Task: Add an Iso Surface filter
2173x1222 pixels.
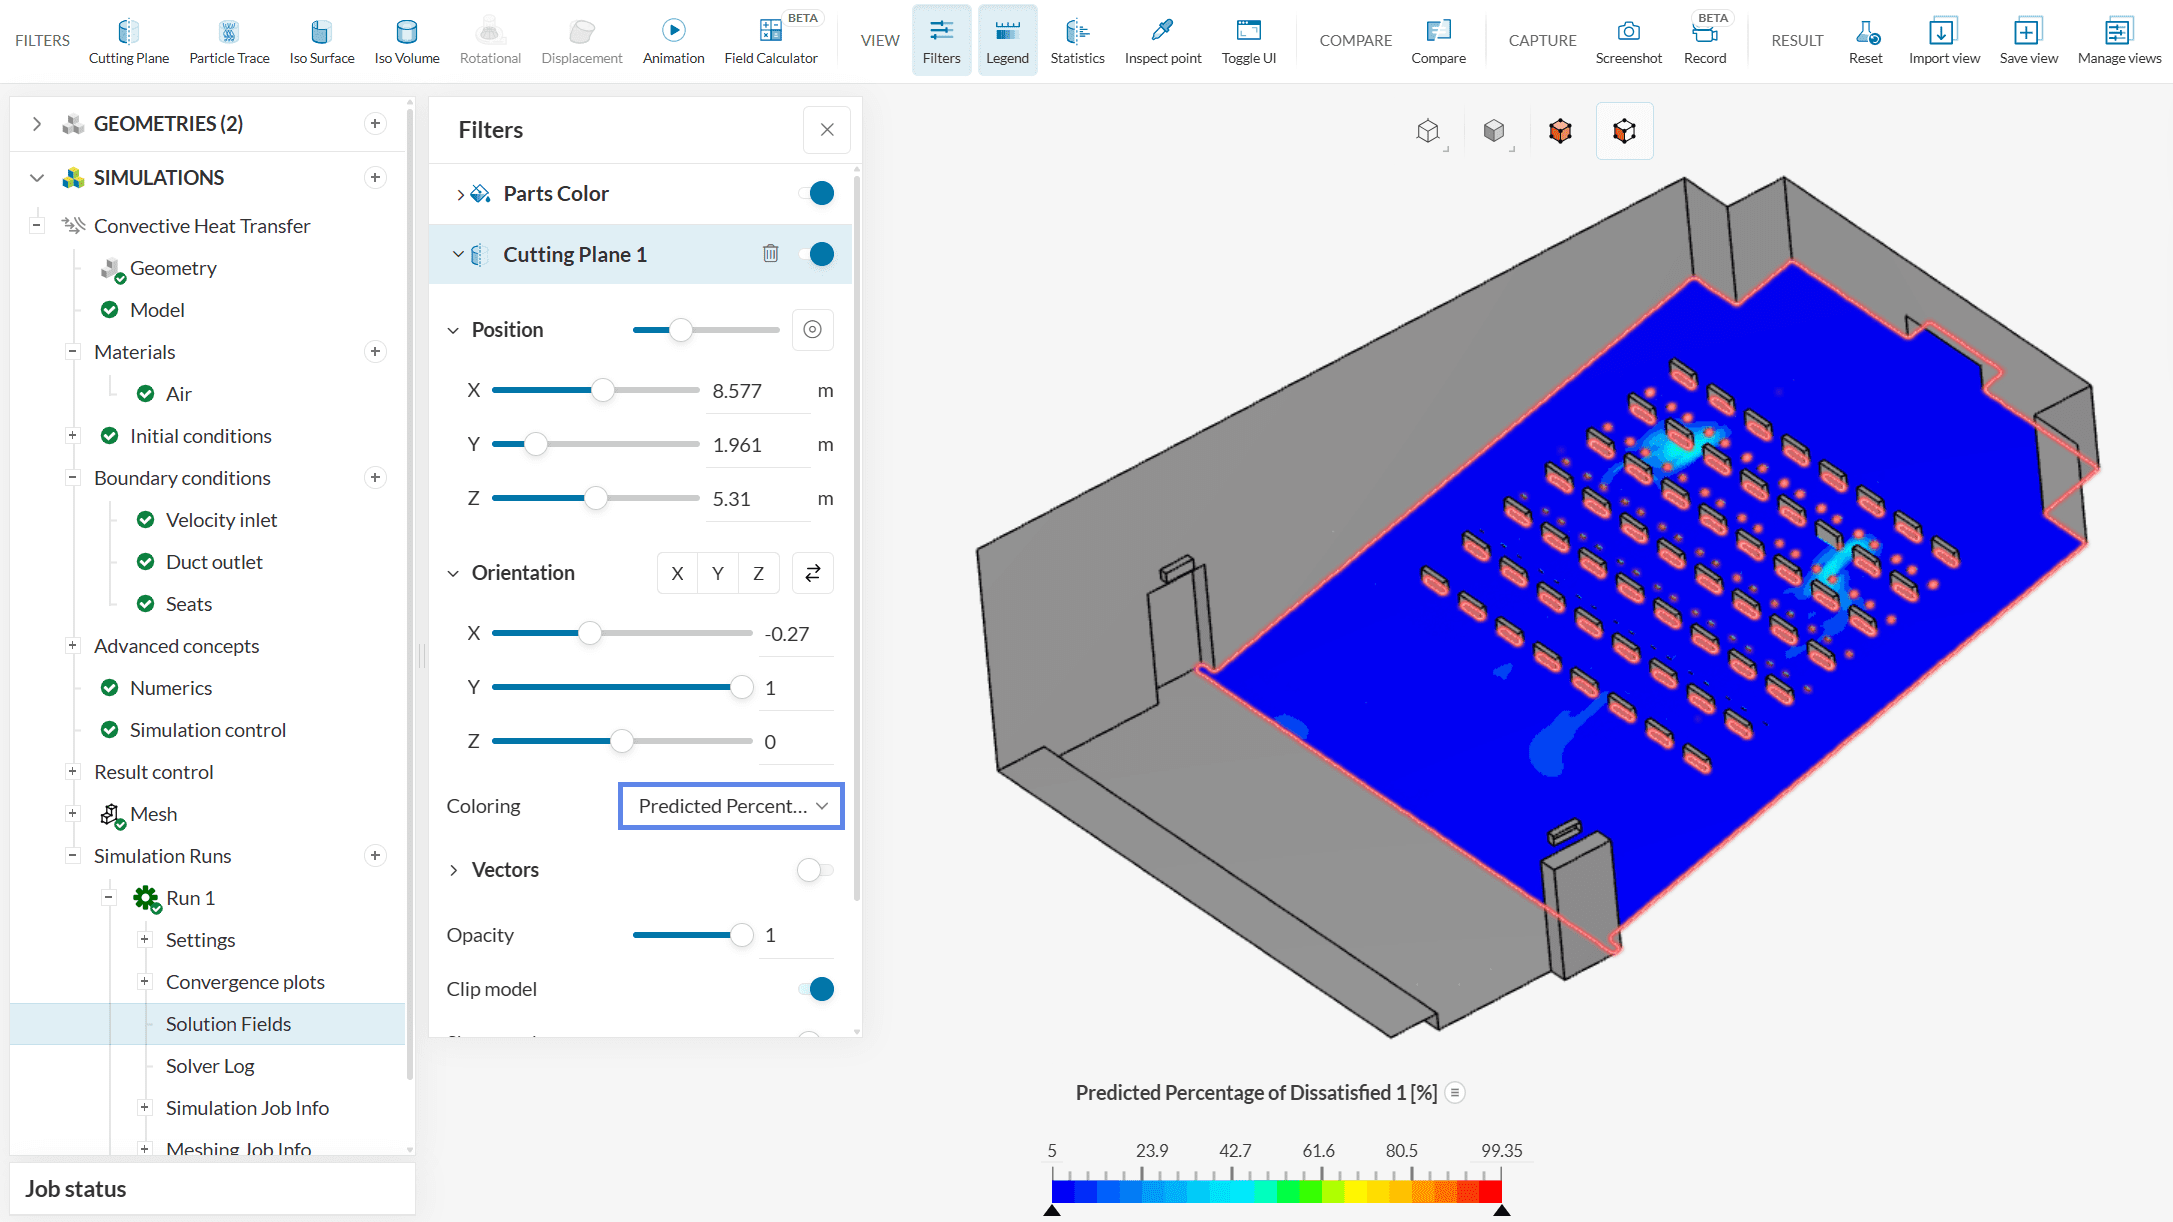Action: tap(321, 41)
